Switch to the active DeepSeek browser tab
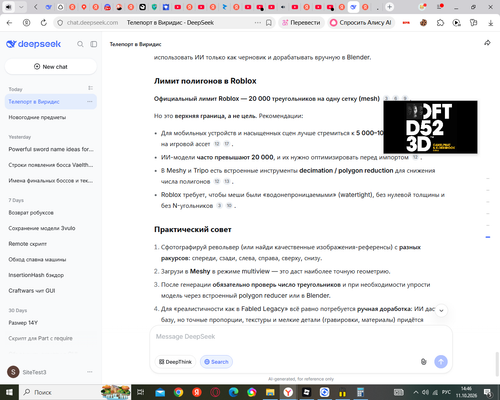500x400 pixels. [x=353, y=7]
